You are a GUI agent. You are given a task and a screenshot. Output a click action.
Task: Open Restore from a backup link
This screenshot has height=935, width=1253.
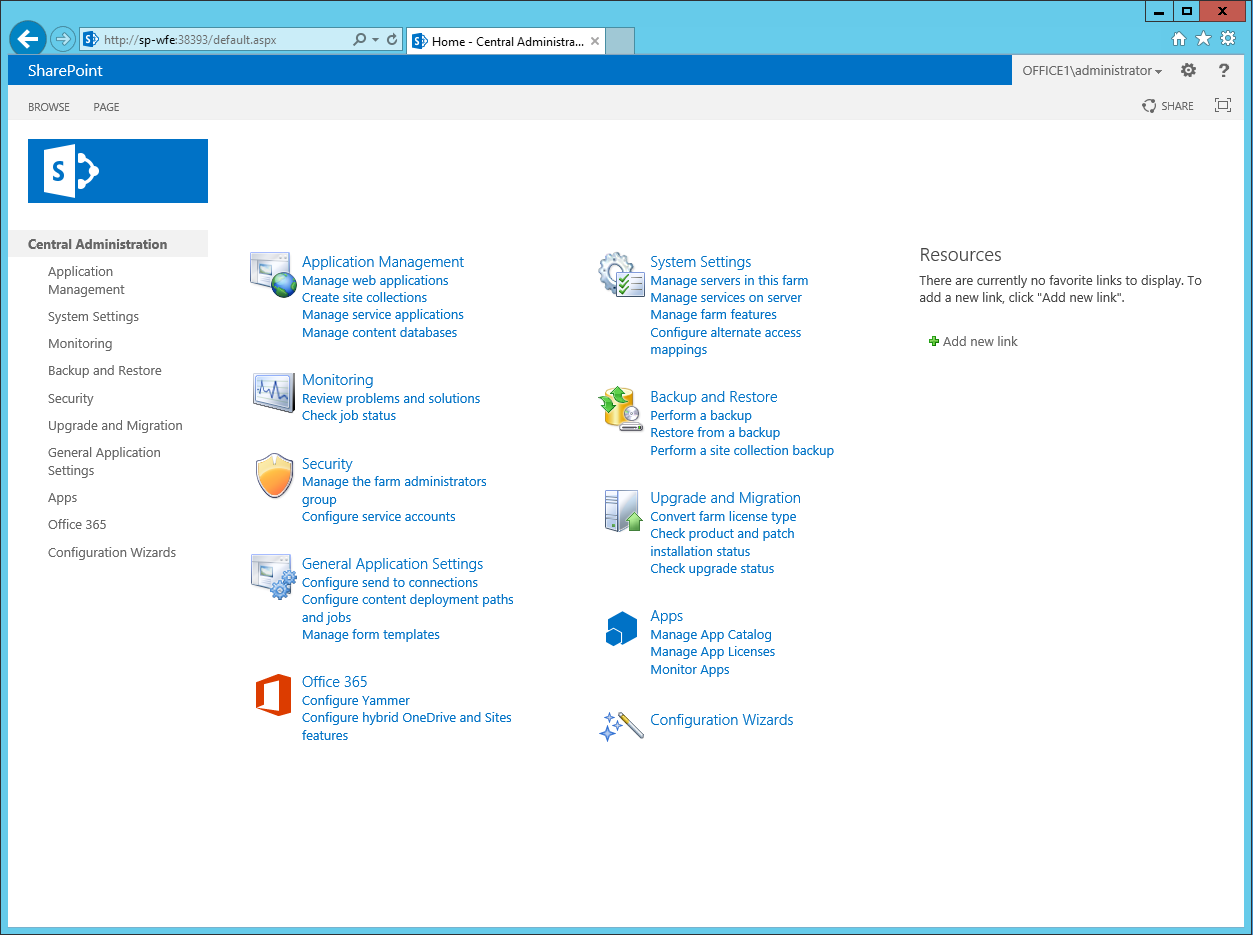[x=715, y=433]
